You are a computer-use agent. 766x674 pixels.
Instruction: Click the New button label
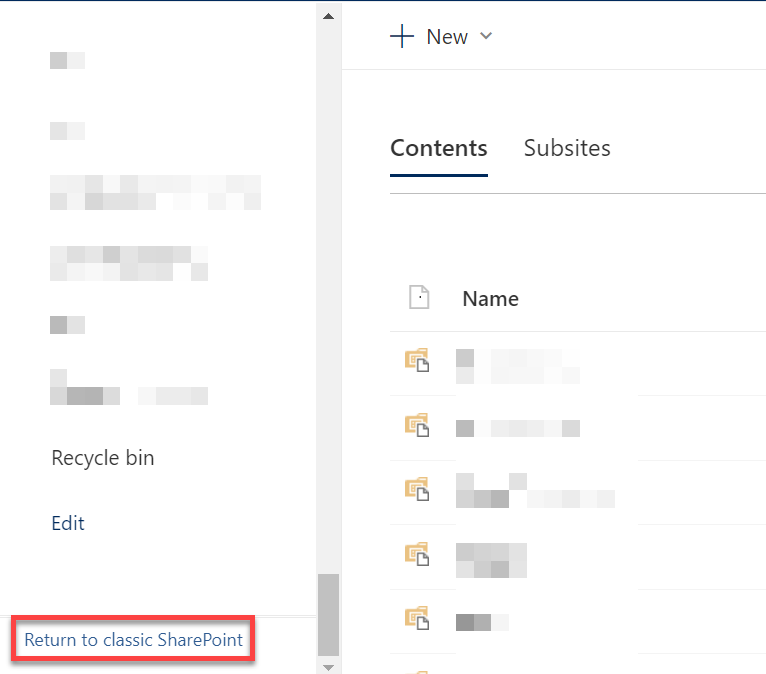pyautogui.click(x=447, y=37)
